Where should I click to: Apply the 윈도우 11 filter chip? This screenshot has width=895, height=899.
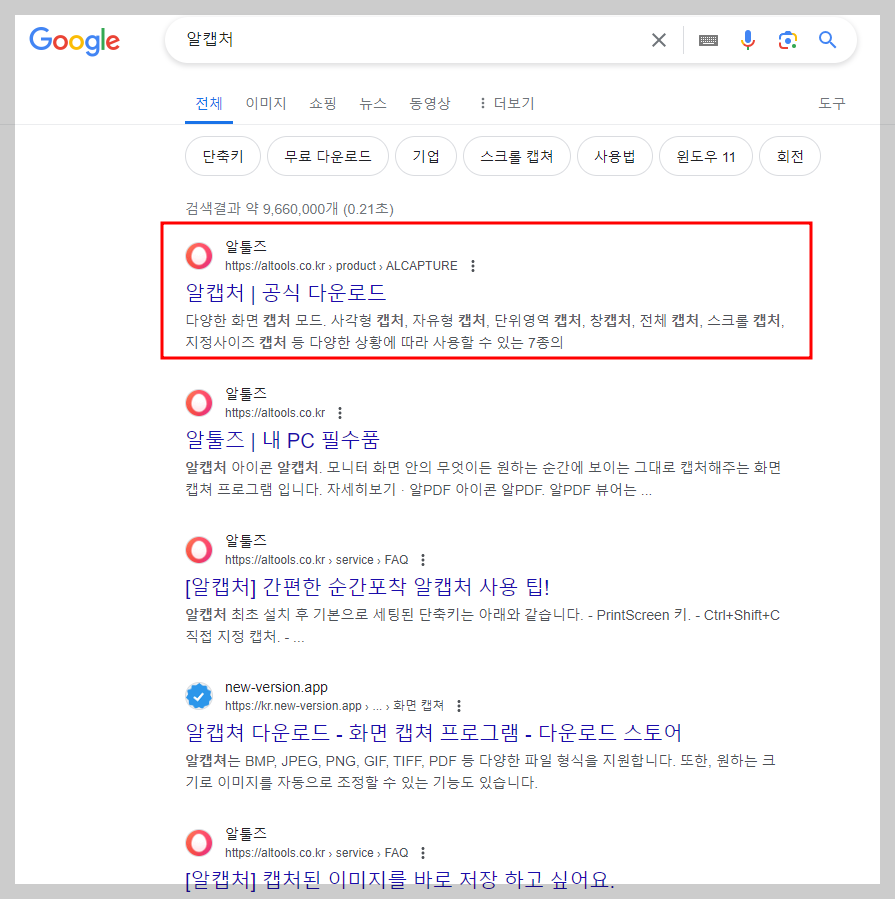[x=706, y=157]
